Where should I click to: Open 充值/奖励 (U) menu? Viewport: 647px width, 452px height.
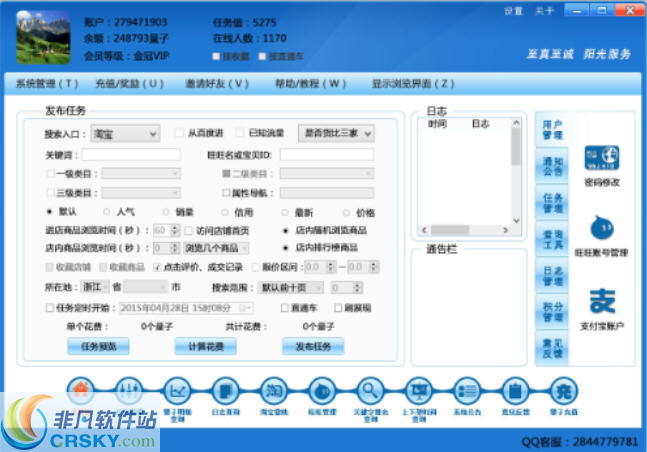130,84
